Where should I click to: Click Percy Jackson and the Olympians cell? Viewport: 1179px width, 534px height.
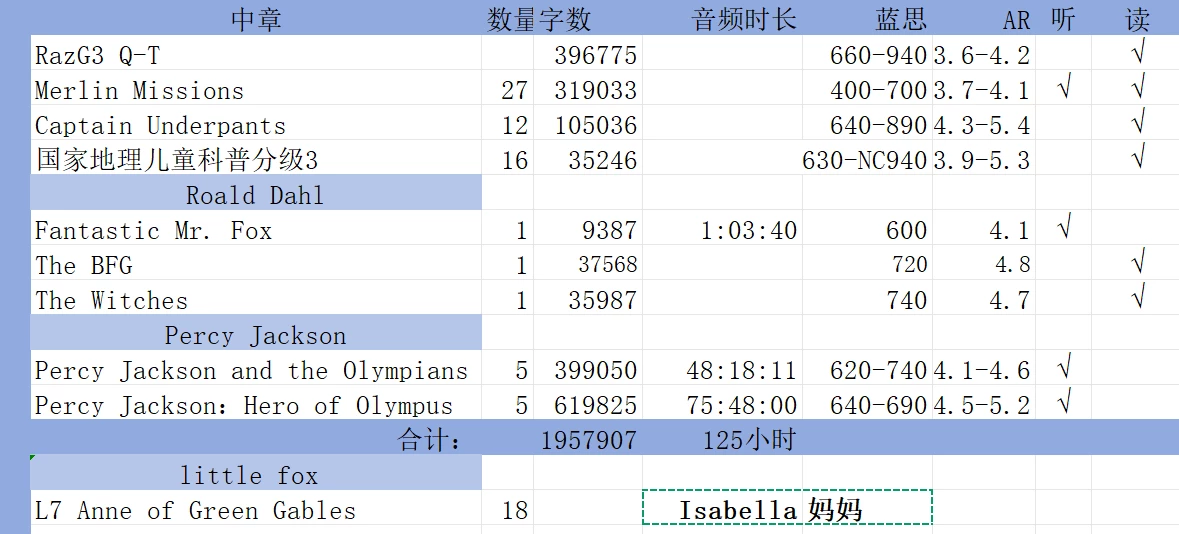pyautogui.click(x=256, y=369)
